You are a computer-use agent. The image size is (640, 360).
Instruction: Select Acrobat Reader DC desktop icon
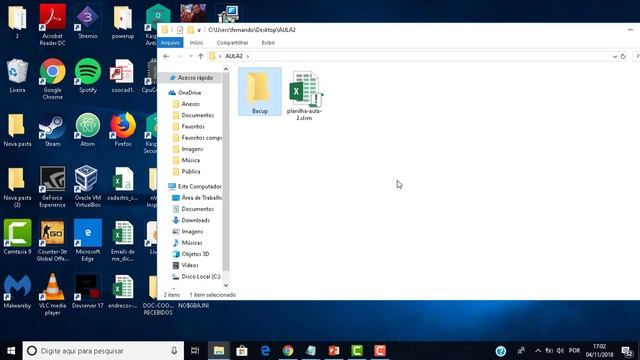[x=53, y=25]
